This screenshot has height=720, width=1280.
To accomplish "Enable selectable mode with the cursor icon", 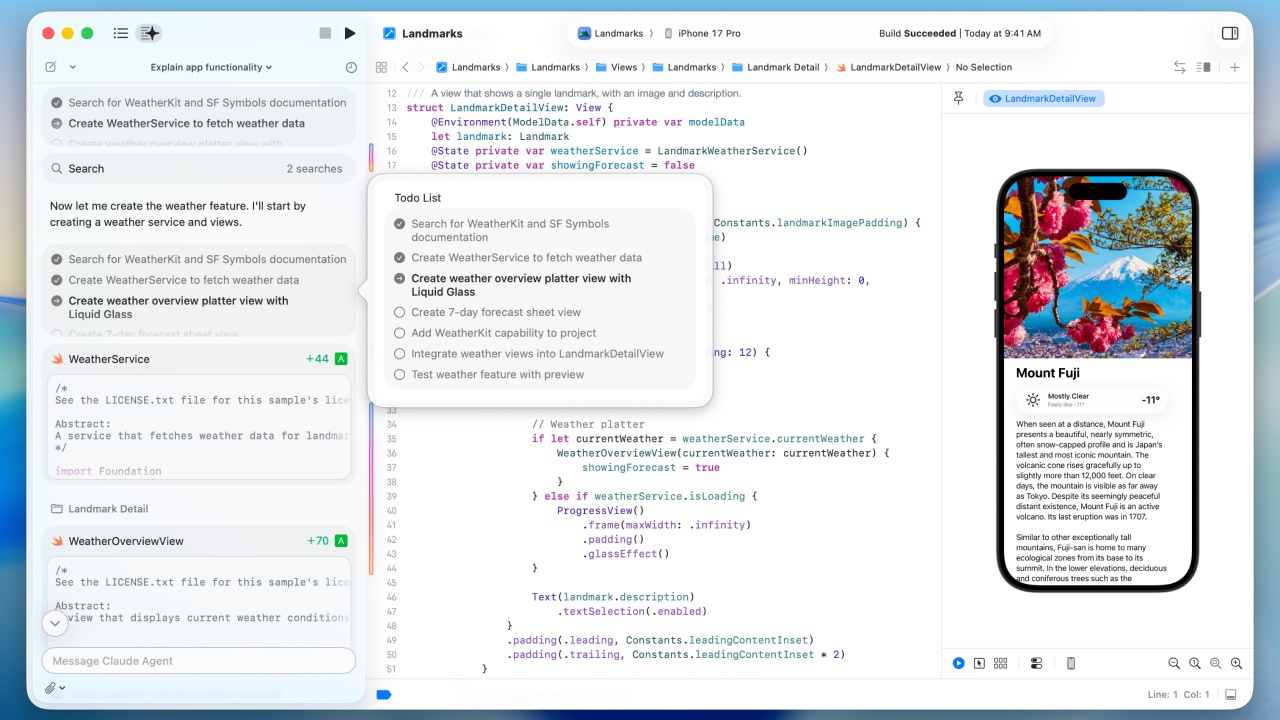I will tap(979, 663).
